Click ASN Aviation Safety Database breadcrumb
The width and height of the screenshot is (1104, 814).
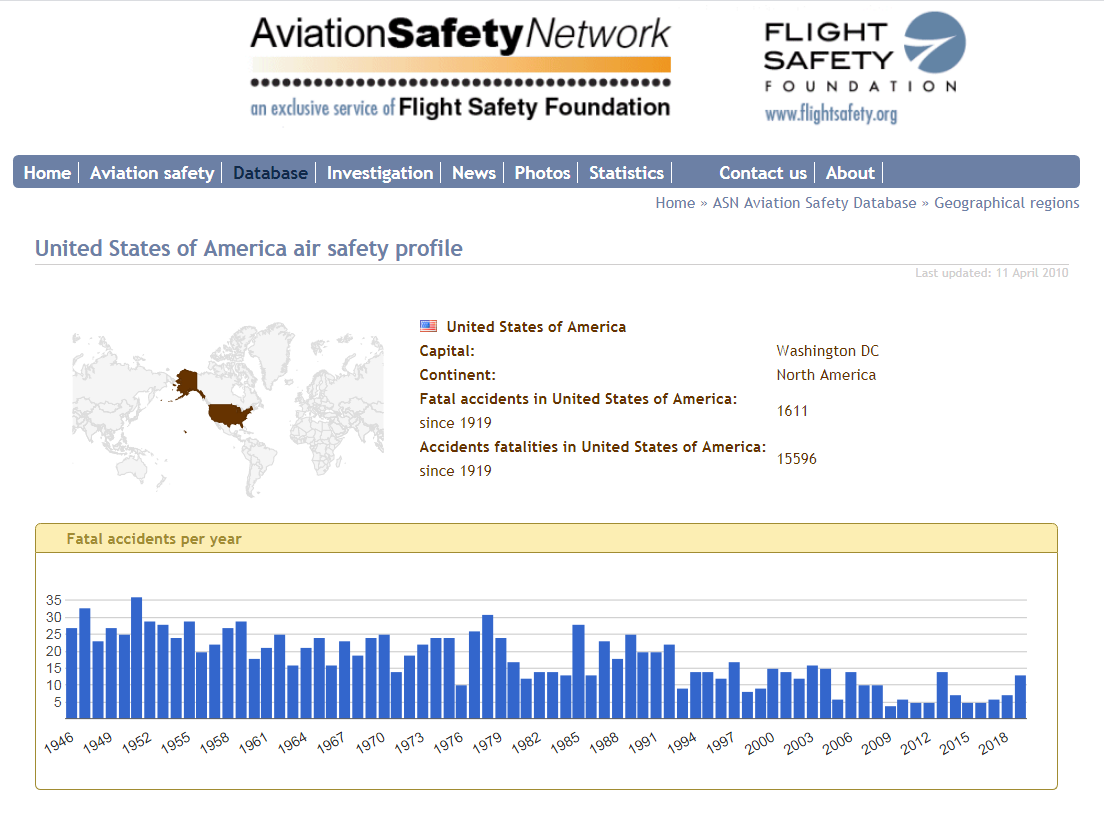pyautogui.click(x=814, y=203)
